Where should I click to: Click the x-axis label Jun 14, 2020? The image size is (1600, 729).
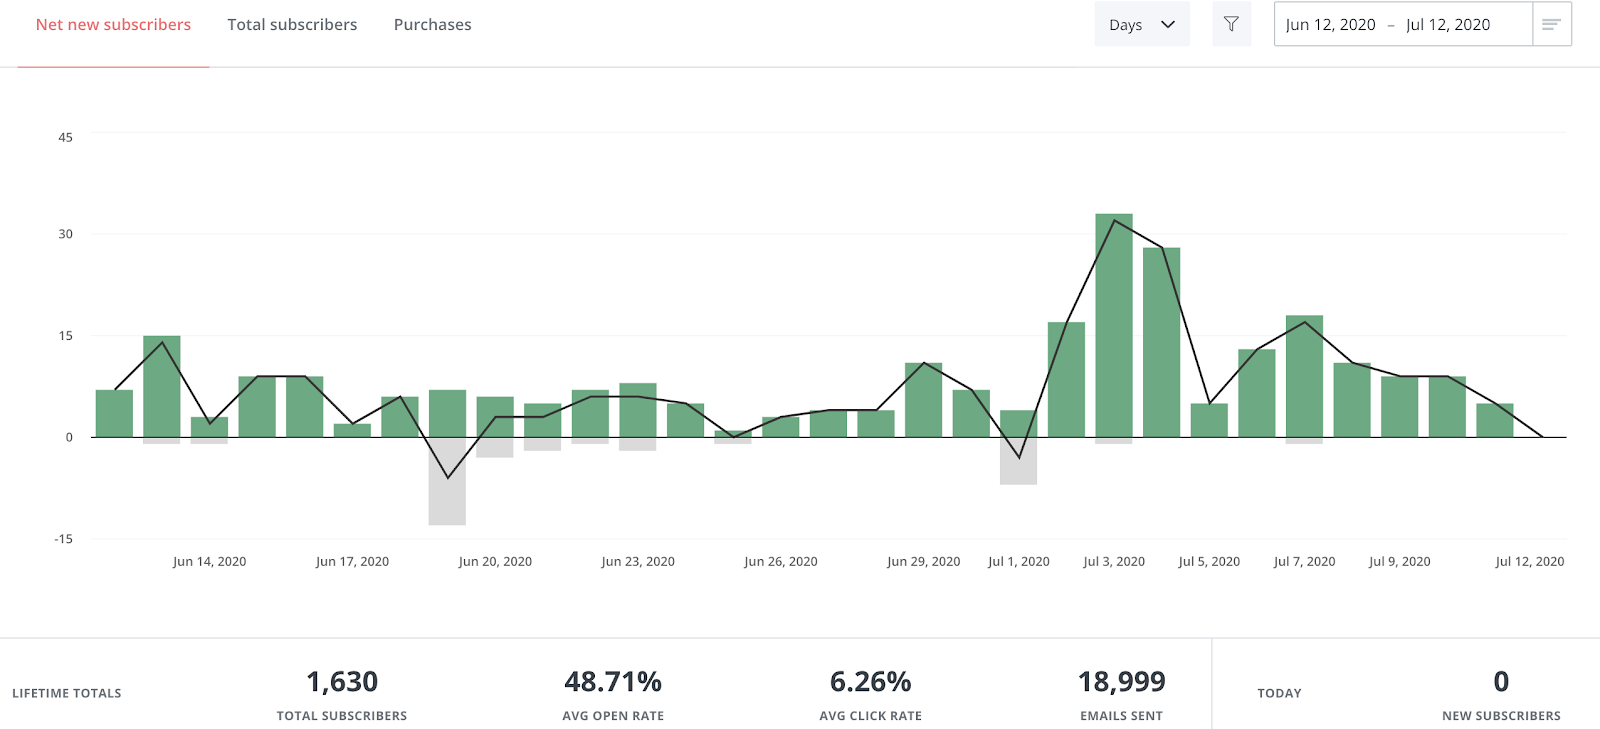pos(209,562)
